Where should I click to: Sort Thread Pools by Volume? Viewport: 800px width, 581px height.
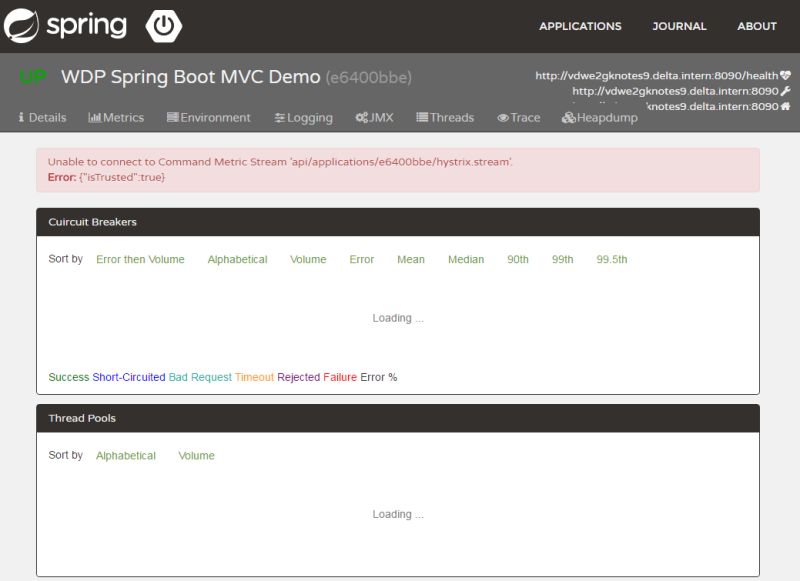coord(197,455)
